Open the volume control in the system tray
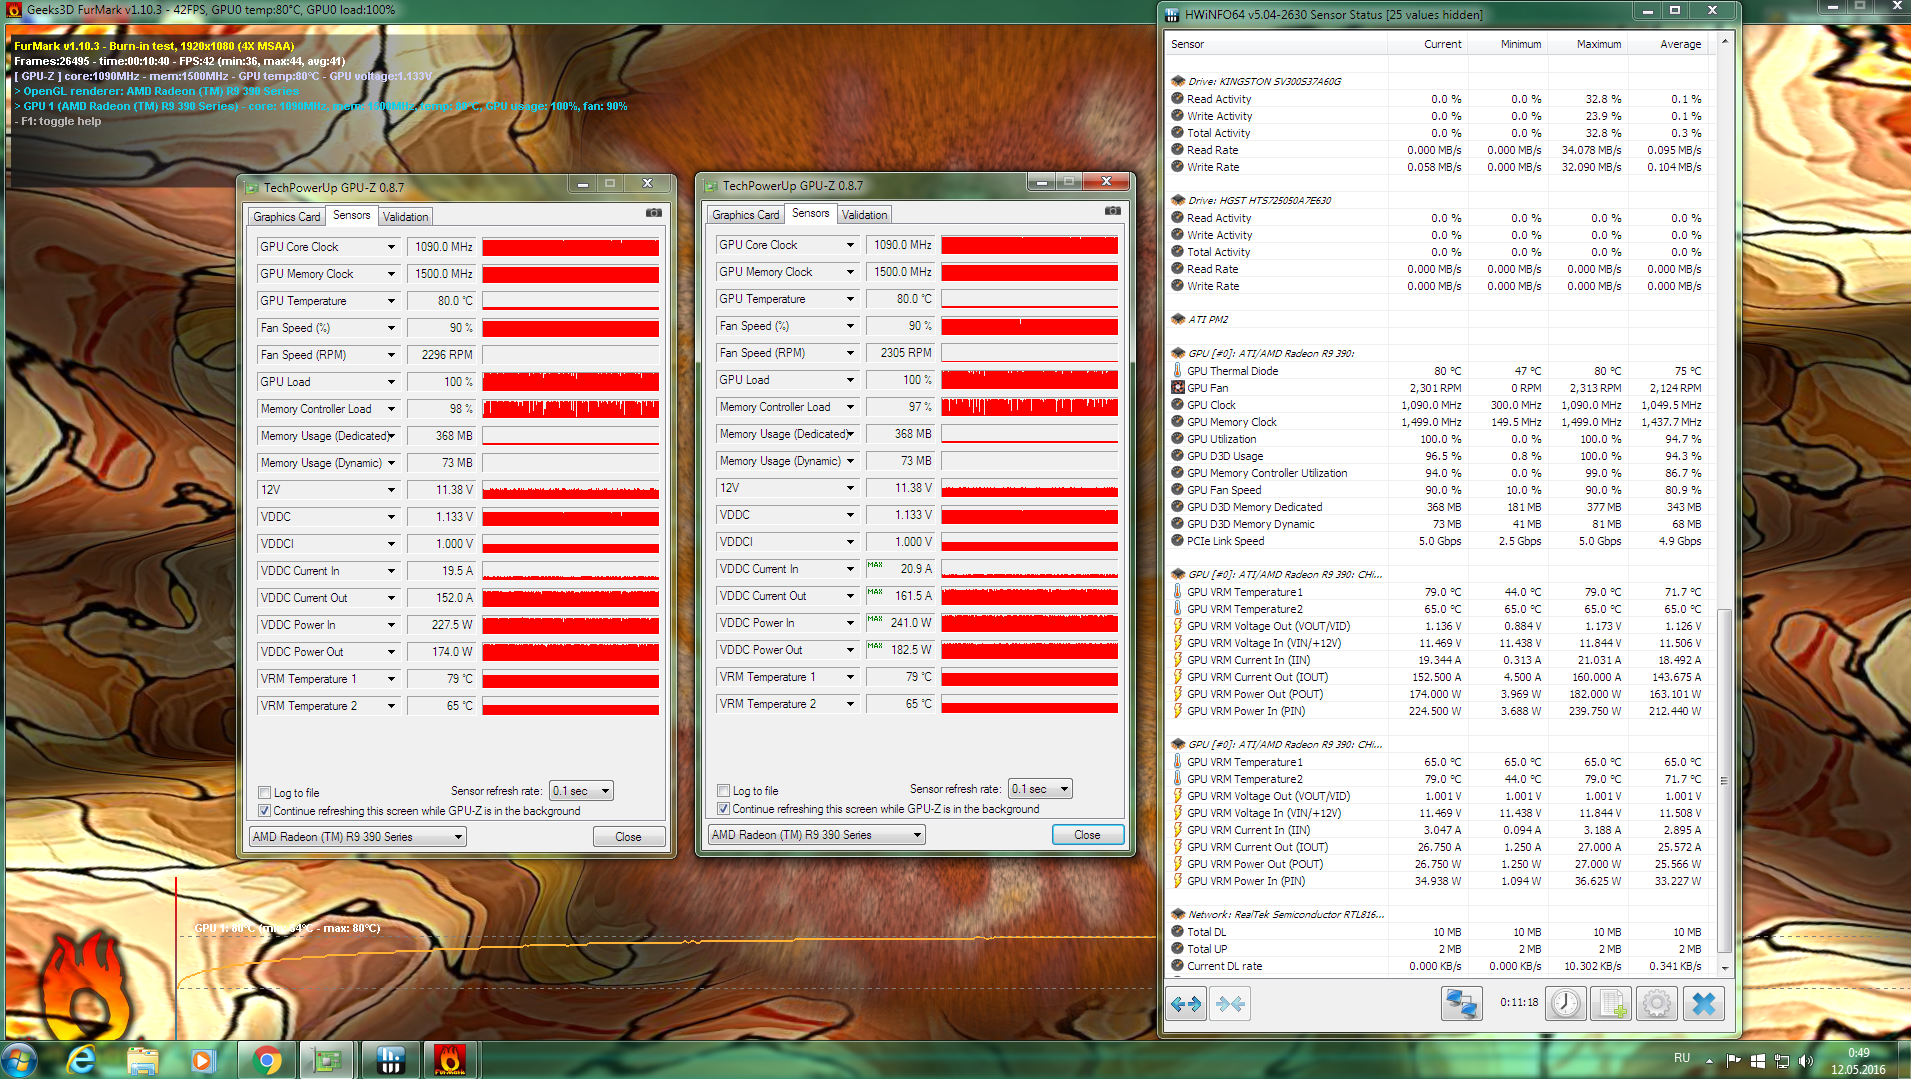The width and height of the screenshot is (1911, 1079). pos(1805,1061)
